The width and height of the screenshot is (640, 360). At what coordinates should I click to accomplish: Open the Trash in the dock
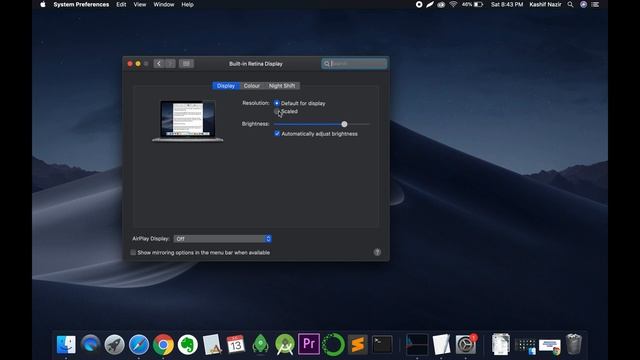pos(574,344)
